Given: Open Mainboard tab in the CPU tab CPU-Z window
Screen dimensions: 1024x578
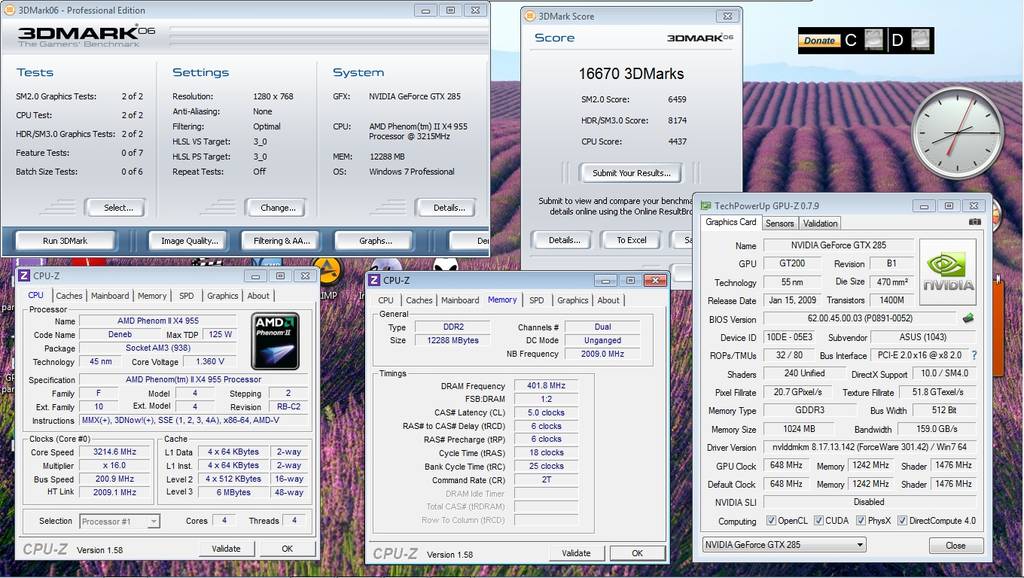Looking at the screenshot, I should (110, 296).
